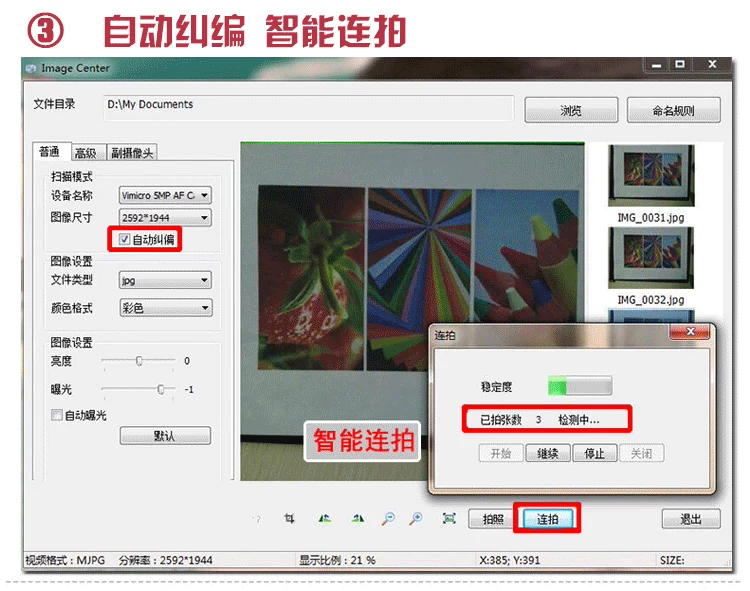Click the X:385; Y:391 status text
Viewport: 750px width, 591px height.
(510, 560)
